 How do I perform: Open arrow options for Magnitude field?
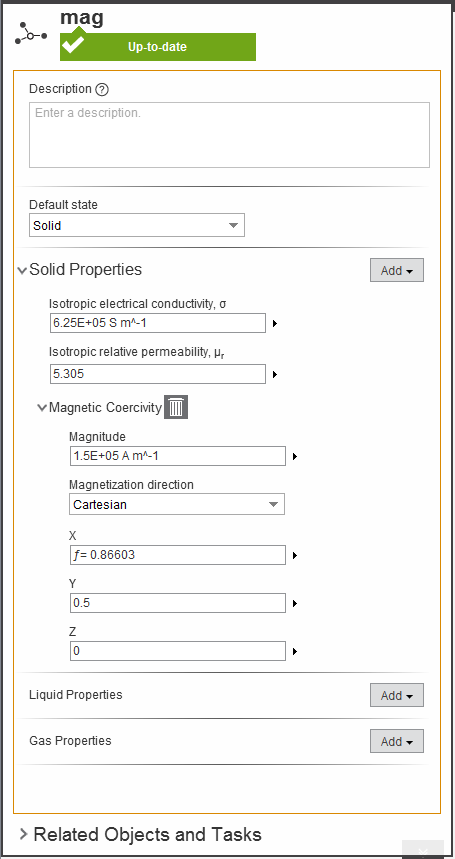click(295, 456)
